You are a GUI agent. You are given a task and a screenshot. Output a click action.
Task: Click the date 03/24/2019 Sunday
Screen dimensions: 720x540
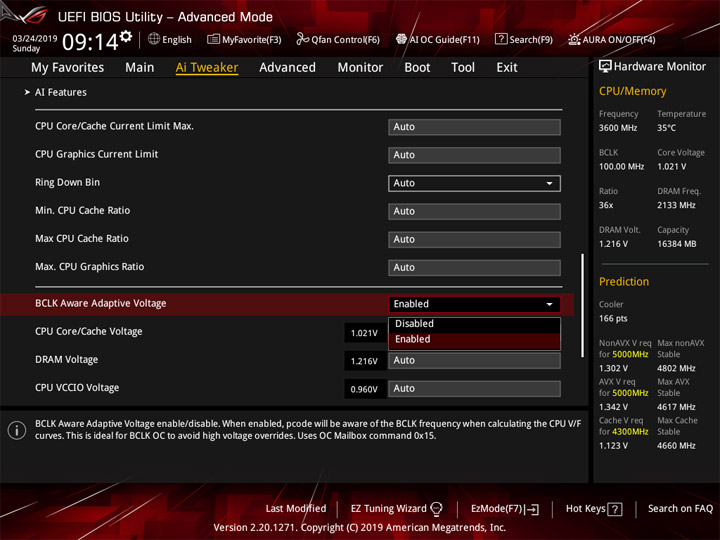(34, 43)
